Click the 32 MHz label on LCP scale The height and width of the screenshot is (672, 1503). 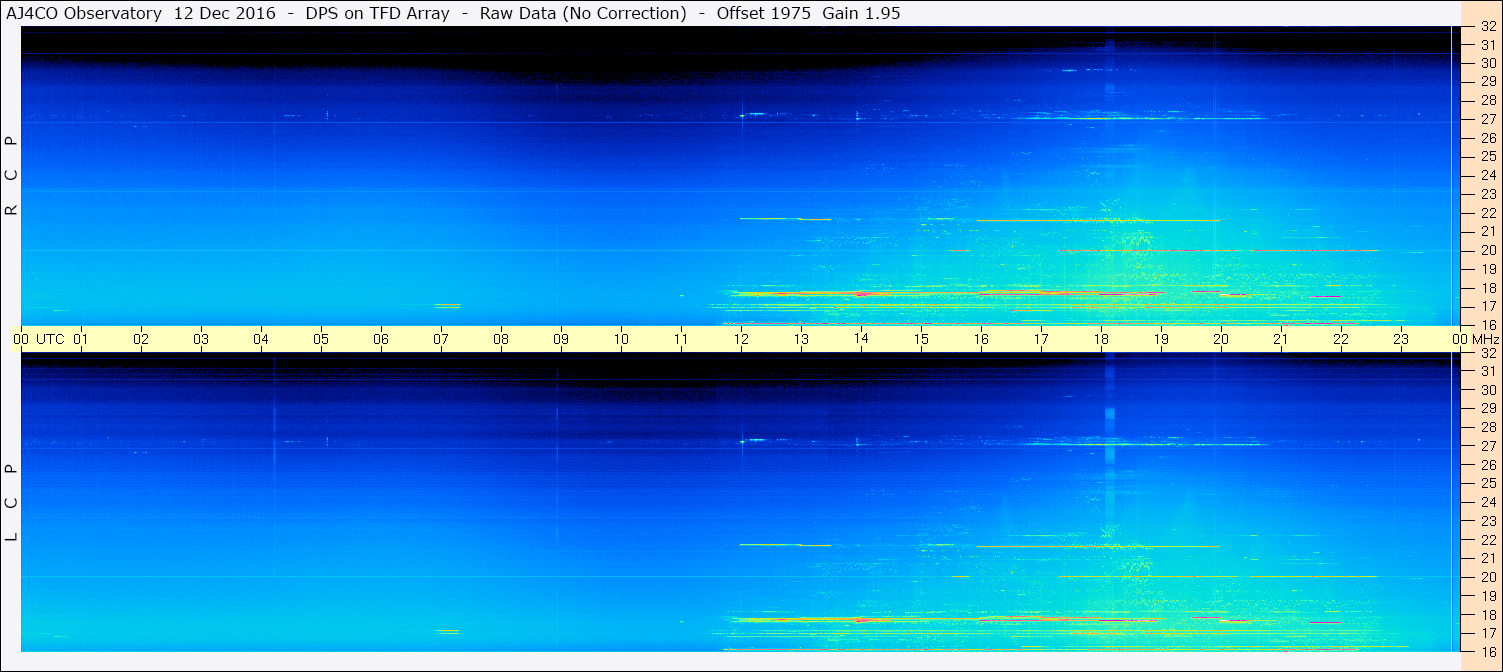click(x=1488, y=353)
